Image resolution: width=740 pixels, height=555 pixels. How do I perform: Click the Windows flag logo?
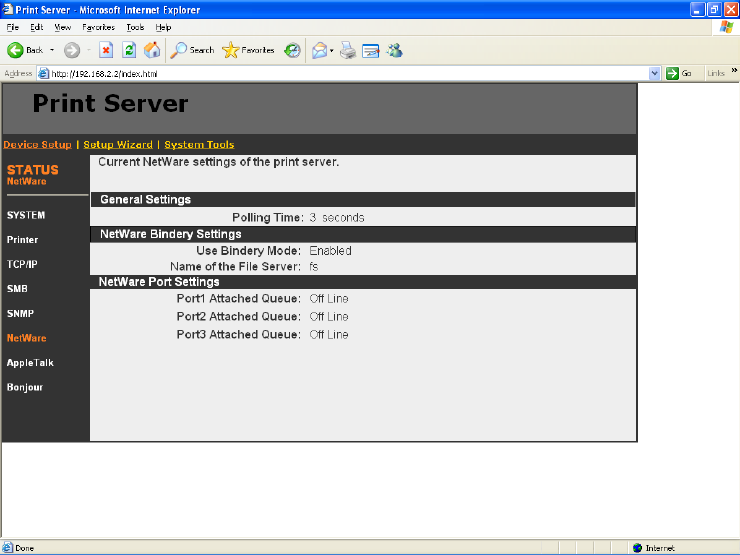[x=726, y=27]
